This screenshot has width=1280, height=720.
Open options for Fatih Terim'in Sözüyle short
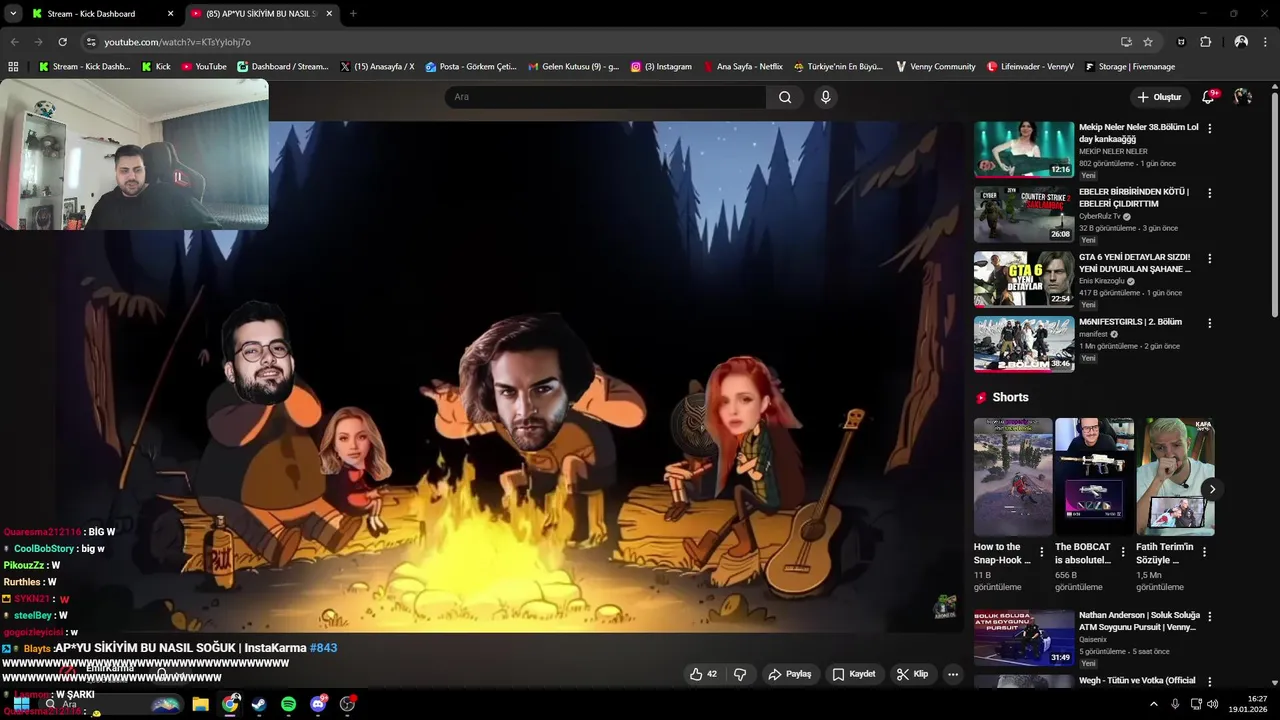[x=1204, y=552]
